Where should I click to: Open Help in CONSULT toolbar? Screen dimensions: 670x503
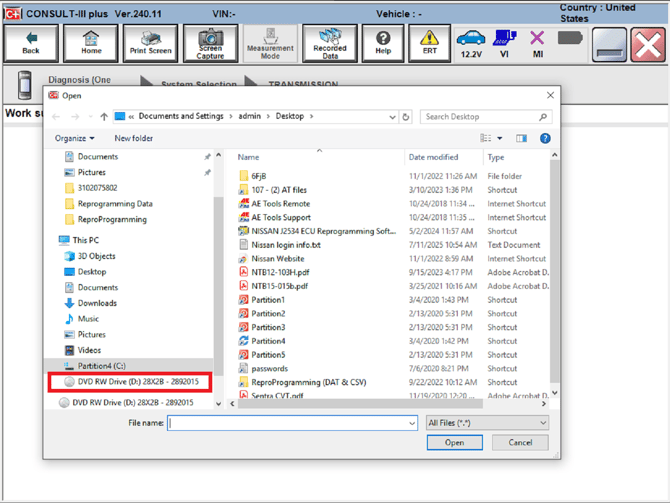click(383, 43)
